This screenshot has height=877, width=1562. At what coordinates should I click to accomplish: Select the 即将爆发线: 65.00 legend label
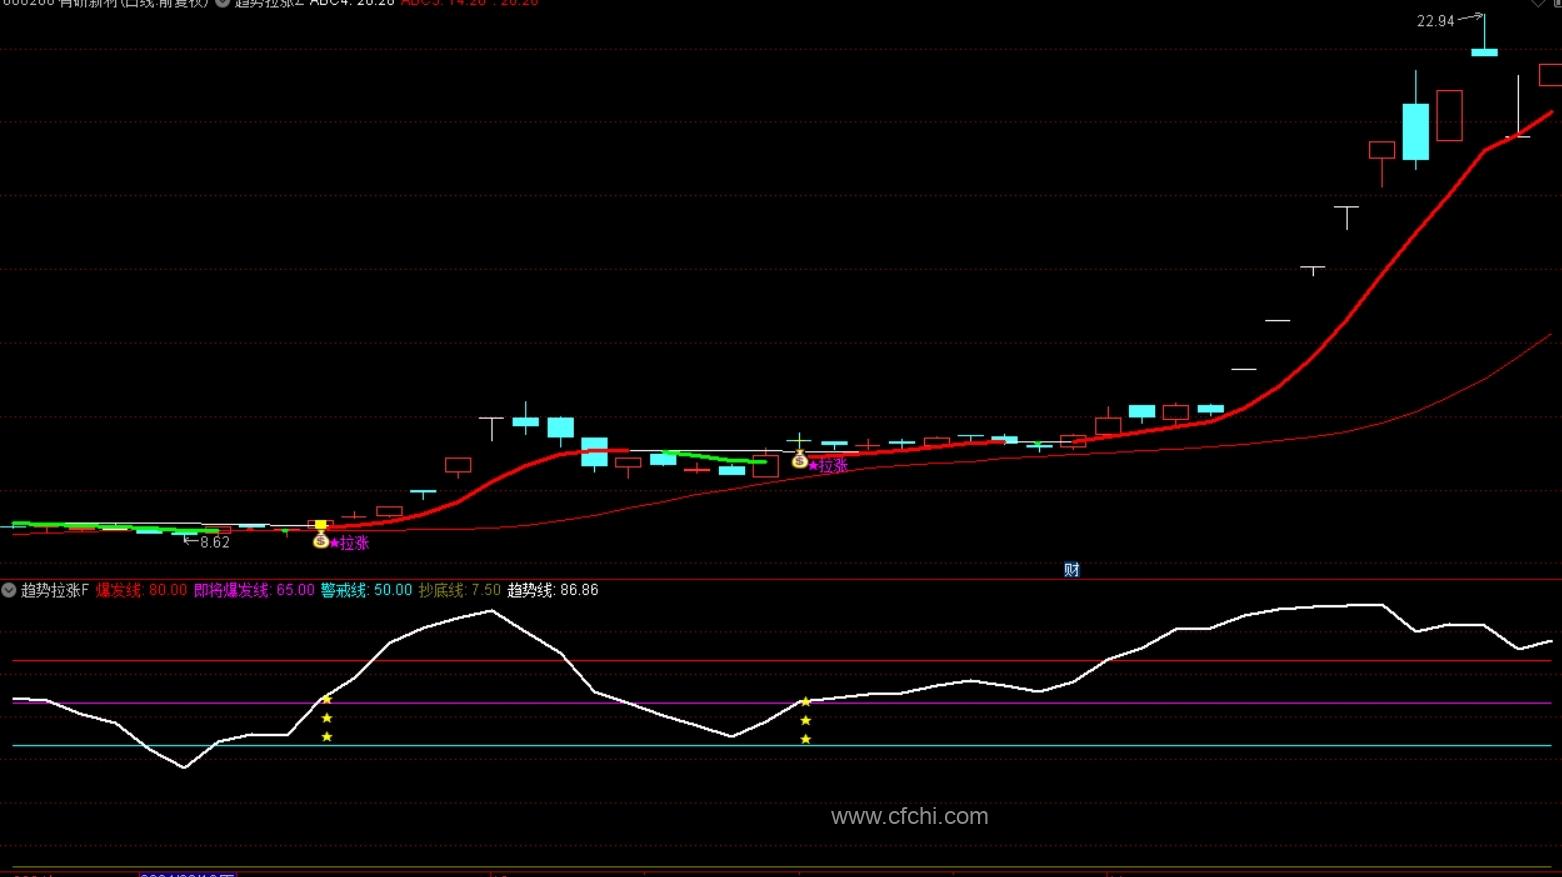(254, 590)
